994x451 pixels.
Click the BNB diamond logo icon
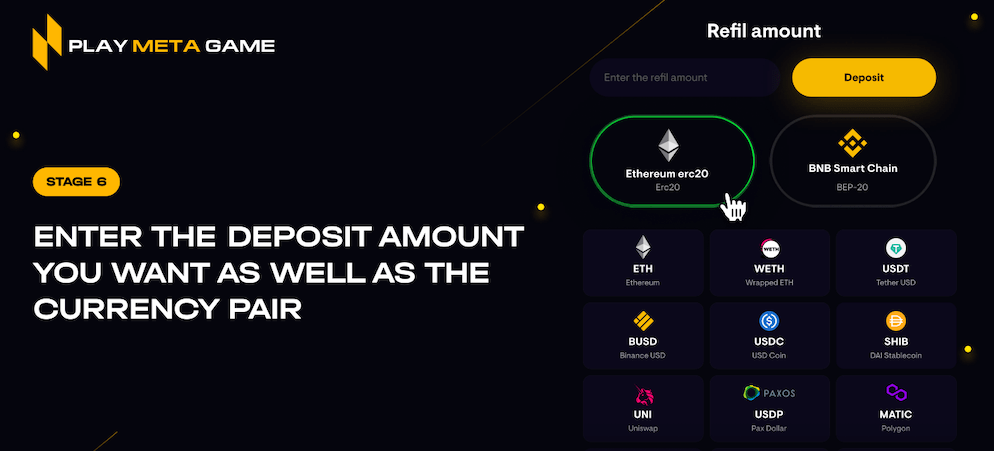[x=853, y=143]
